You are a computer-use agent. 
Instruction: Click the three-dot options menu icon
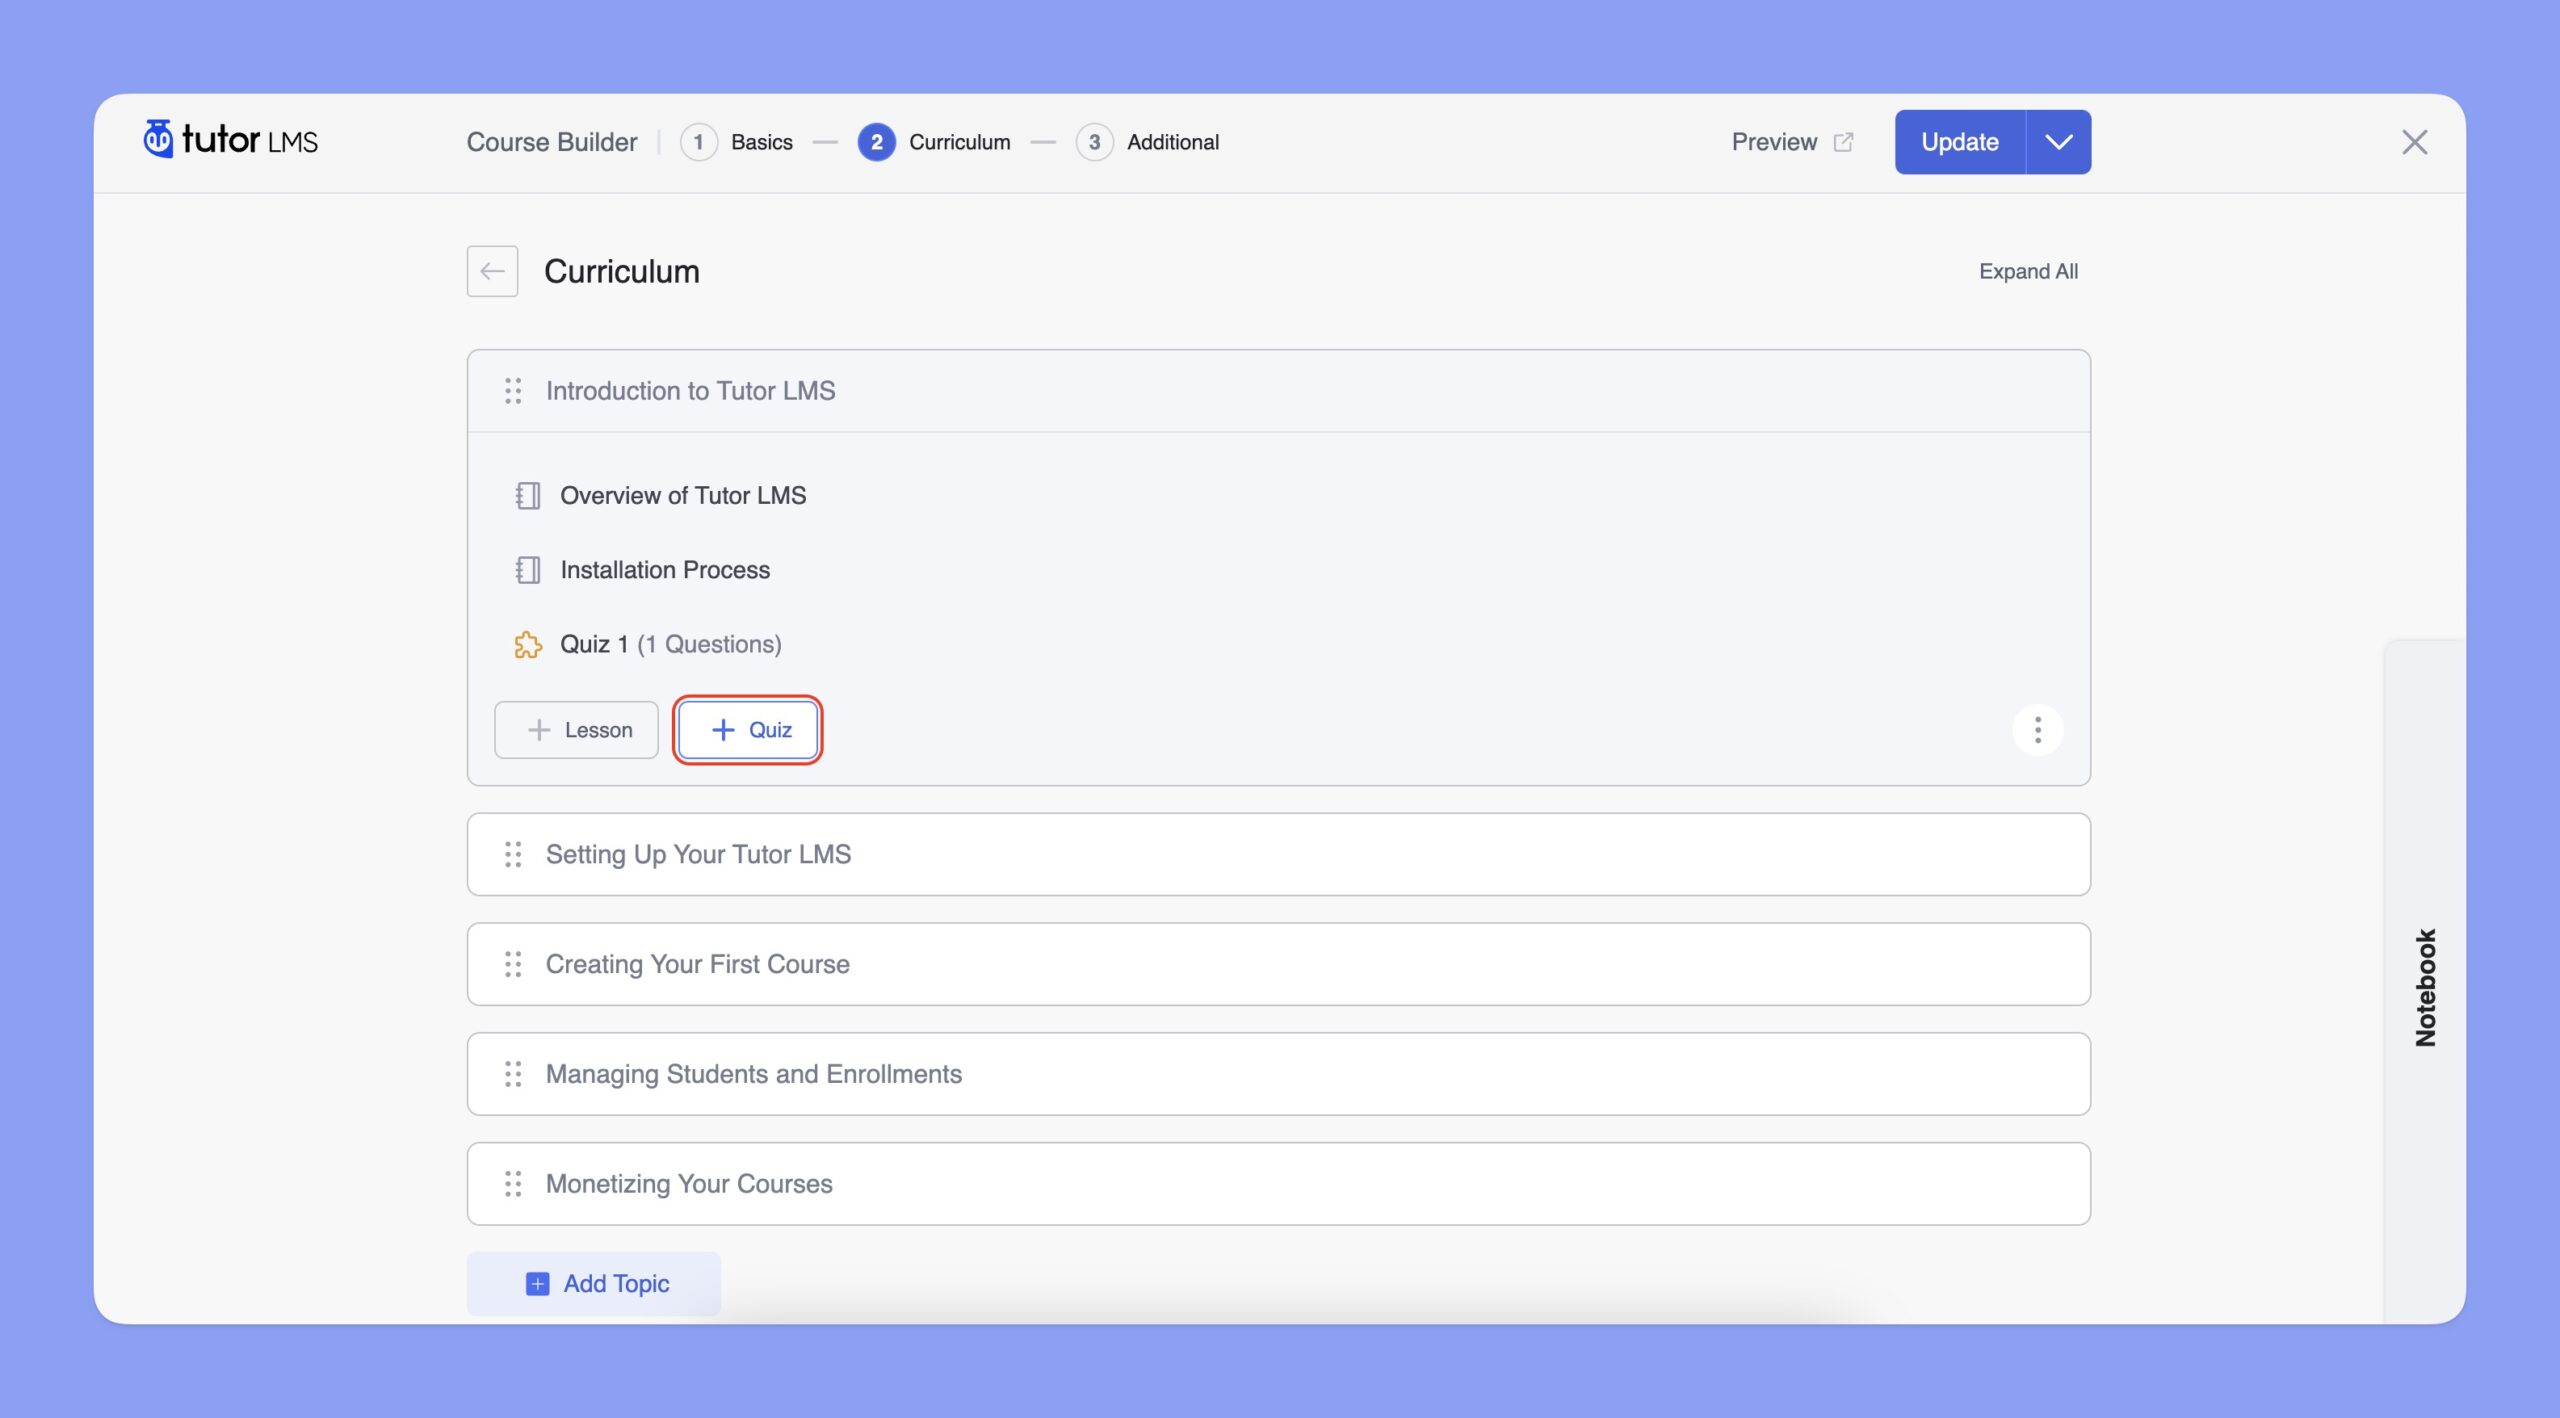[2038, 730]
